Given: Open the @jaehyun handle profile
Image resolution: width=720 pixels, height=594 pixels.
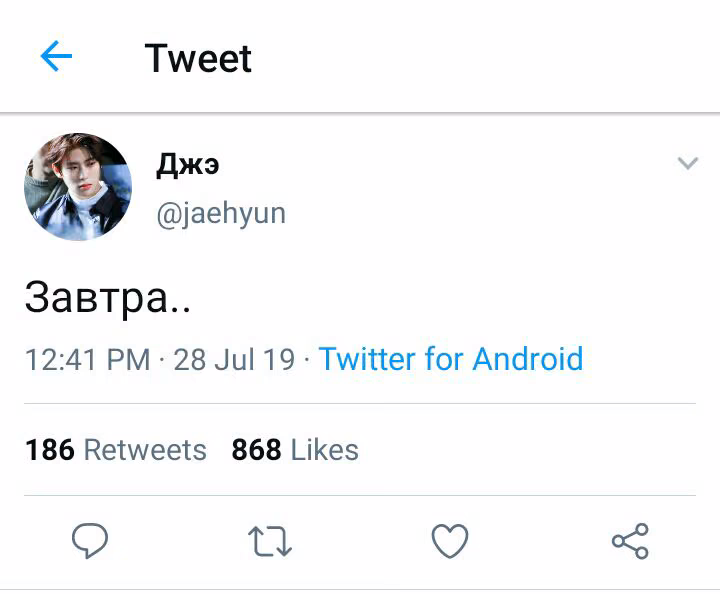Looking at the screenshot, I should point(221,214).
